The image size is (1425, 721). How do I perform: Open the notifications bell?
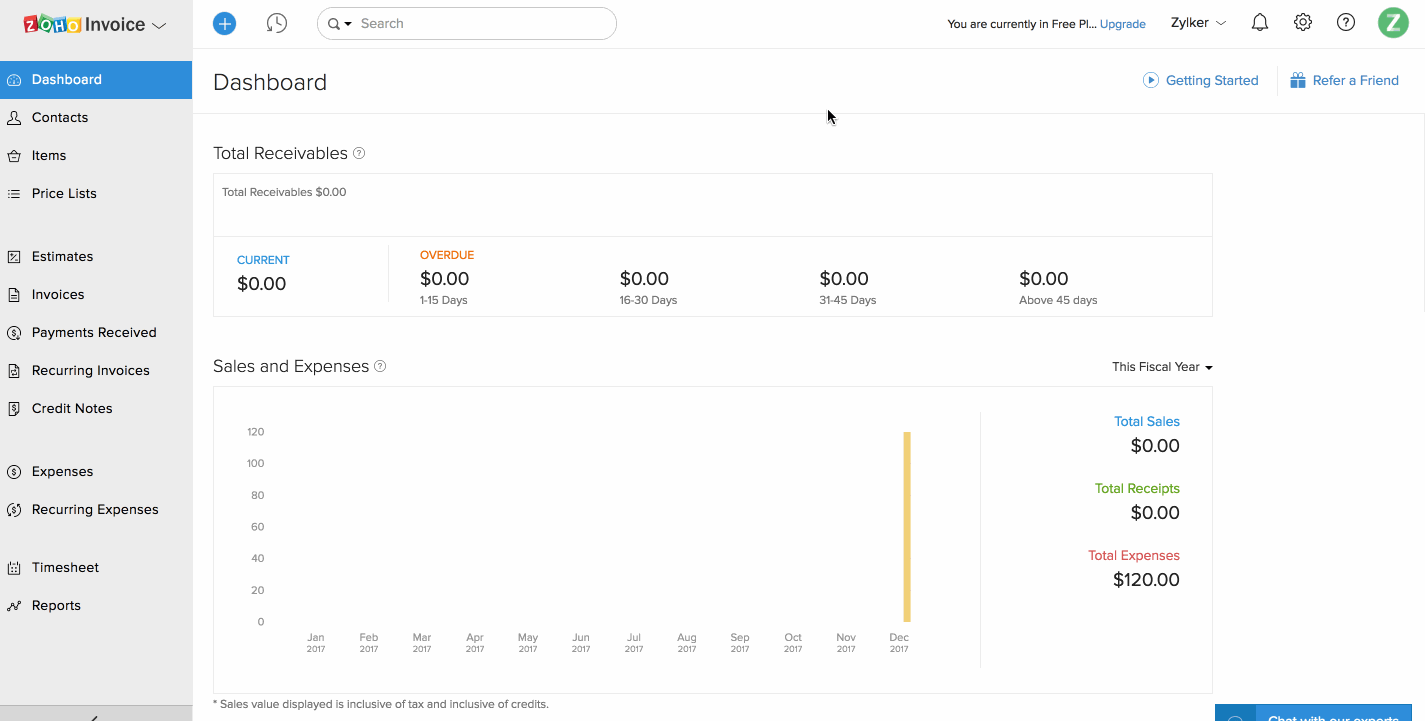pos(1260,23)
